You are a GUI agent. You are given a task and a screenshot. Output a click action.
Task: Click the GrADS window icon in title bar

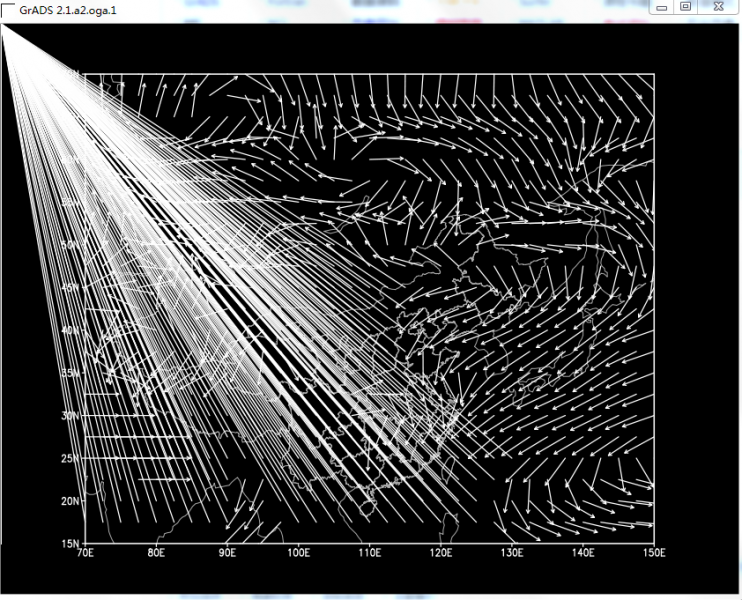(8, 8)
